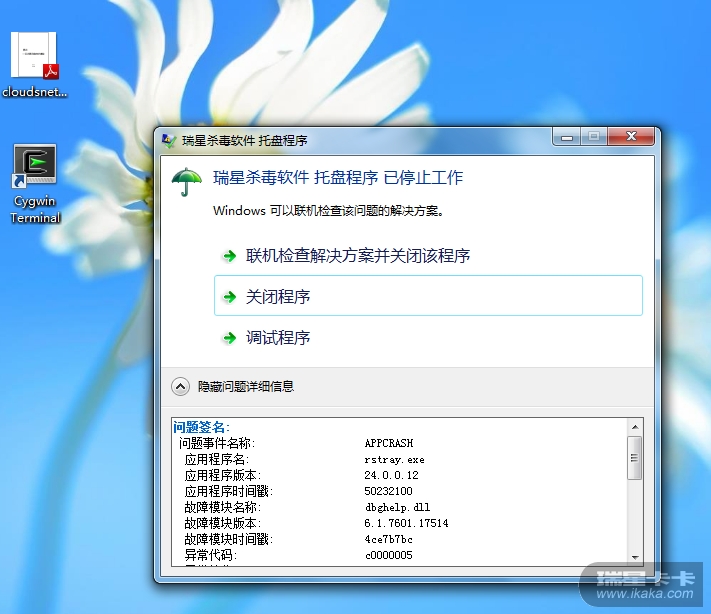Click the rstray.exe application name value
This screenshot has height=614, width=711.
point(394,459)
